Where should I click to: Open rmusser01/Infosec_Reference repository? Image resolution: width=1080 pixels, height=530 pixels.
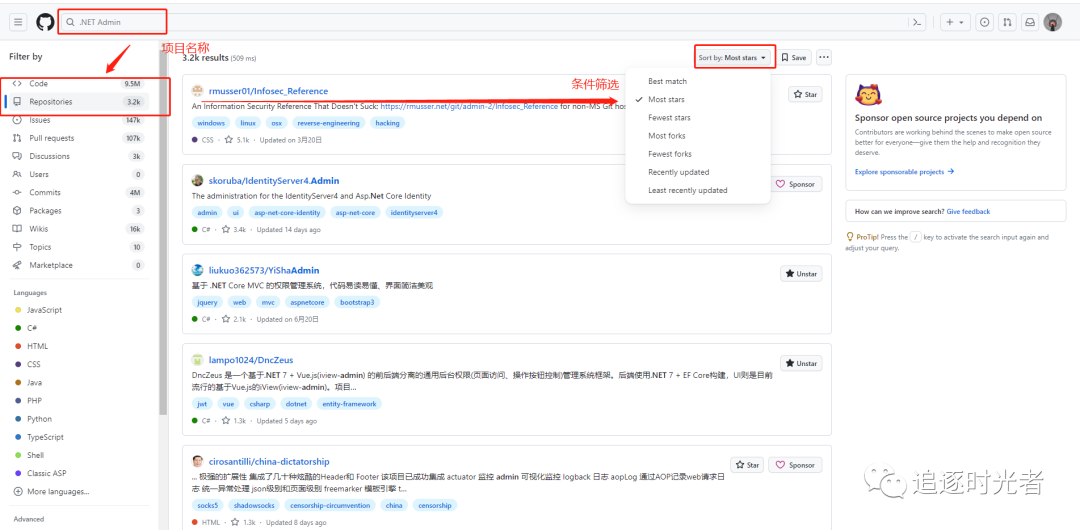pos(269,91)
